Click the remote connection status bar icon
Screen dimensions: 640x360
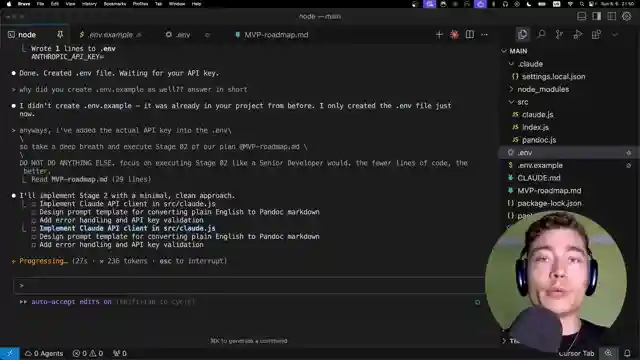click(9, 353)
